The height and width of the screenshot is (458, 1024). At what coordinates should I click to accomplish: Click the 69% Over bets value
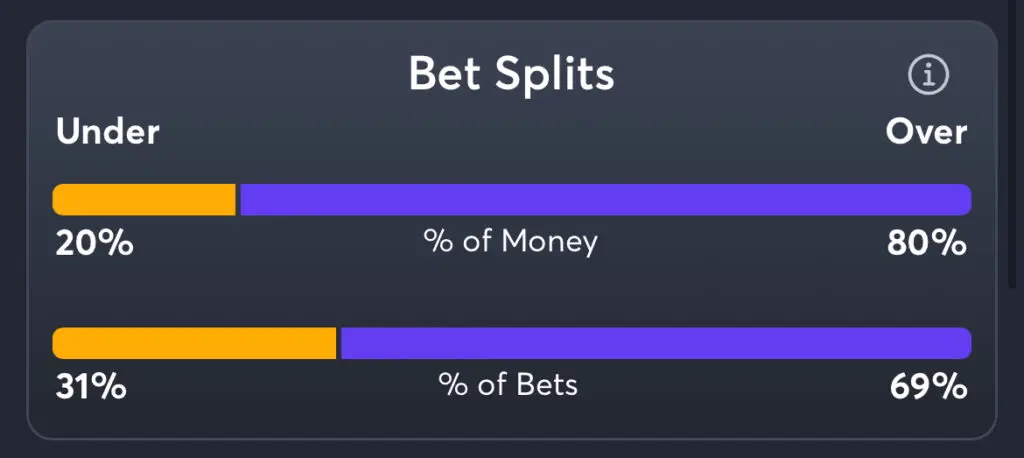click(929, 386)
